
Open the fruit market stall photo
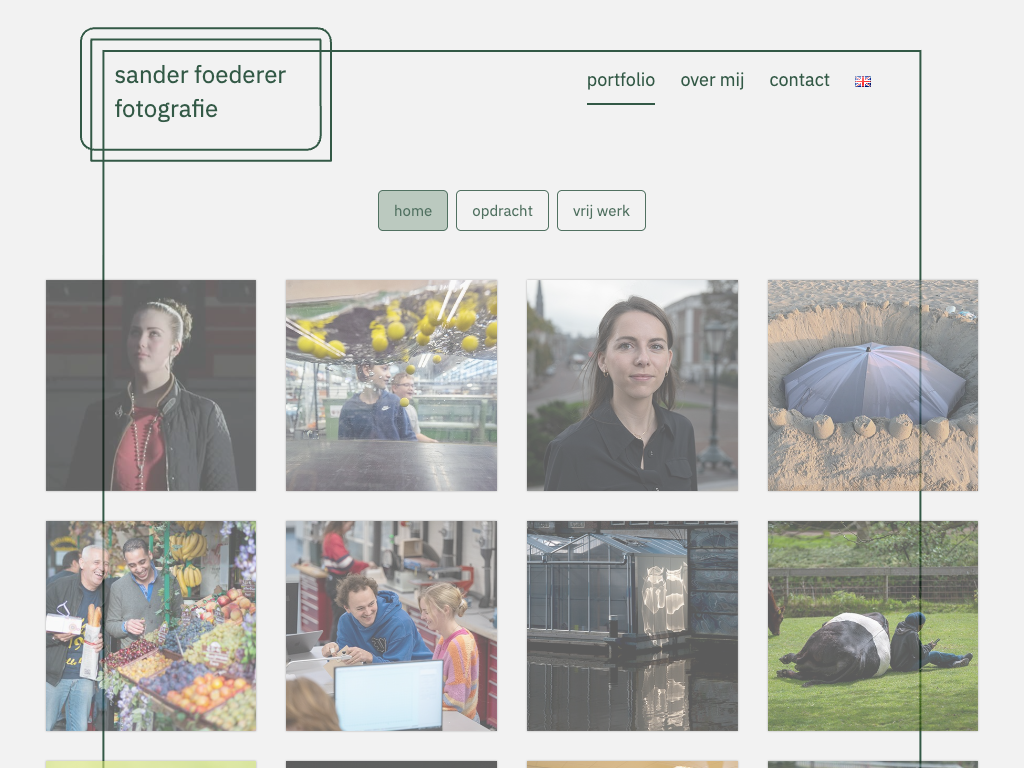(x=151, y=626)
